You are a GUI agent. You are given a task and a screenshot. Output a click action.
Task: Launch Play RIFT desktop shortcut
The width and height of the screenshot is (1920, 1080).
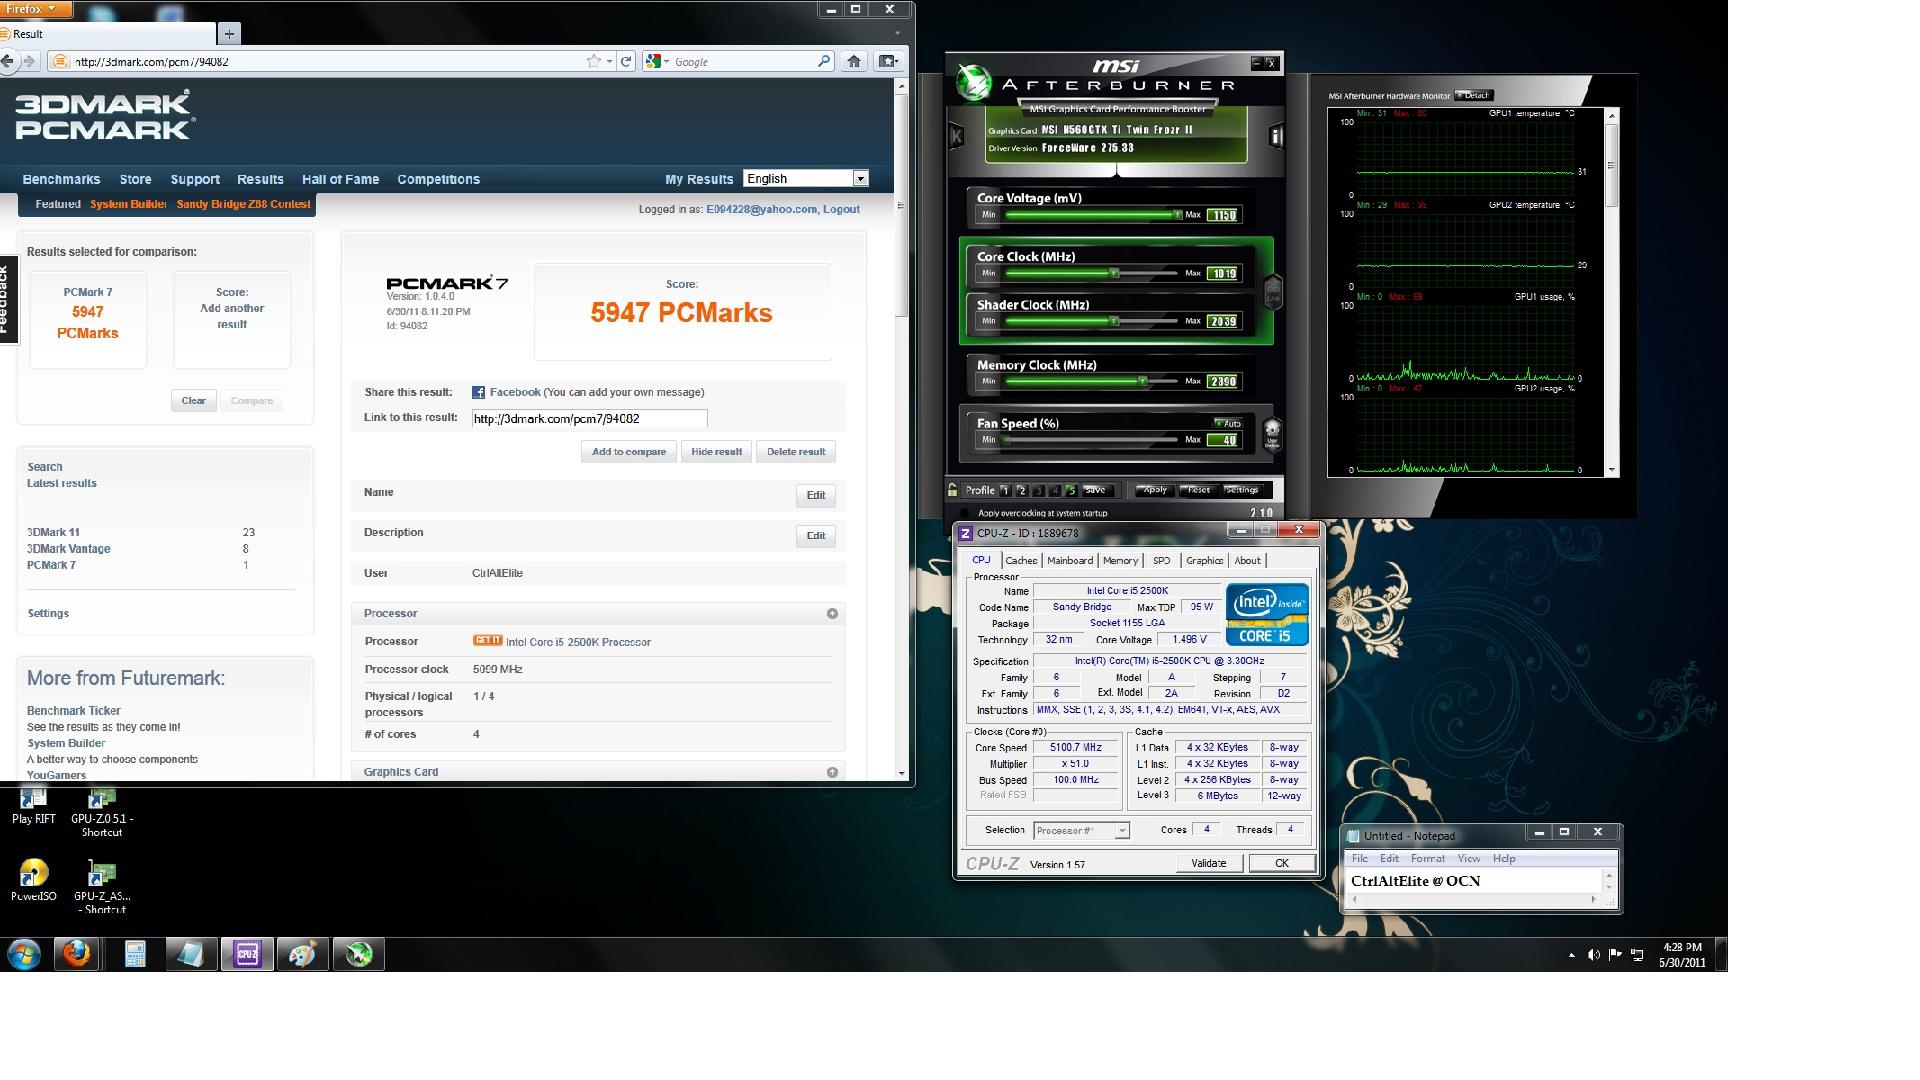[x=33, y=806]
